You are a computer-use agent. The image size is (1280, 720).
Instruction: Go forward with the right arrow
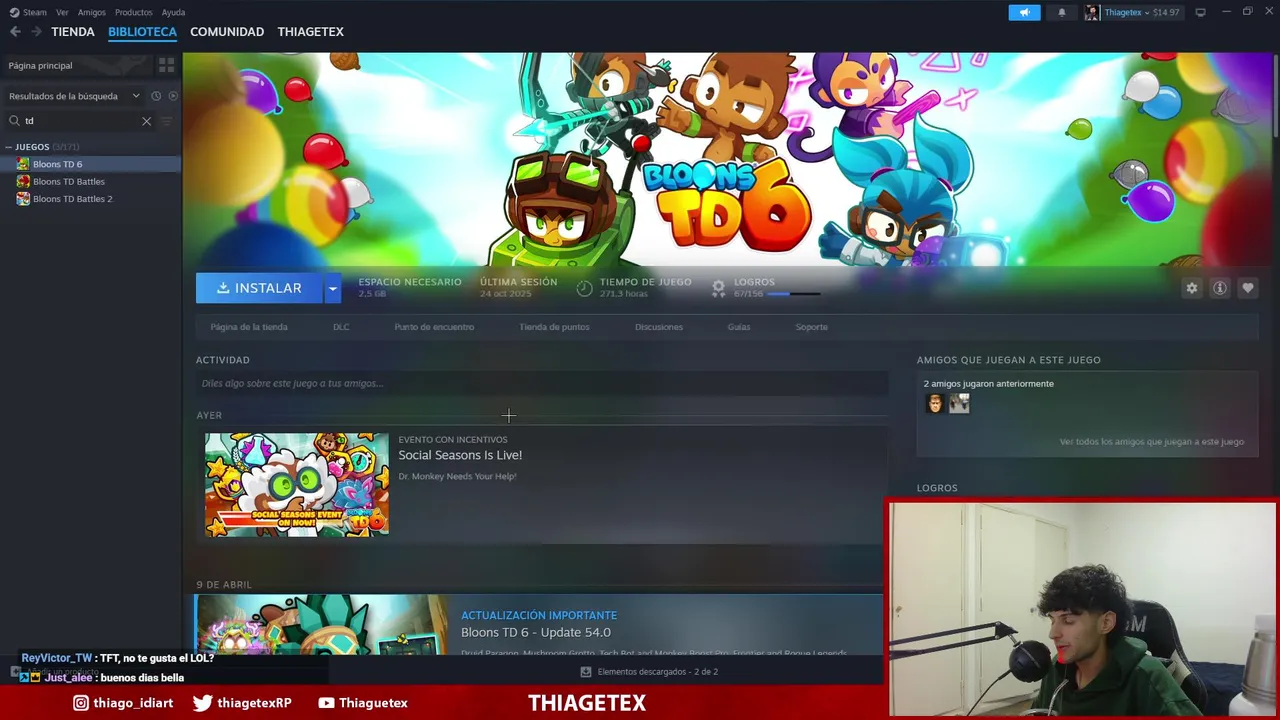point(36,32)
